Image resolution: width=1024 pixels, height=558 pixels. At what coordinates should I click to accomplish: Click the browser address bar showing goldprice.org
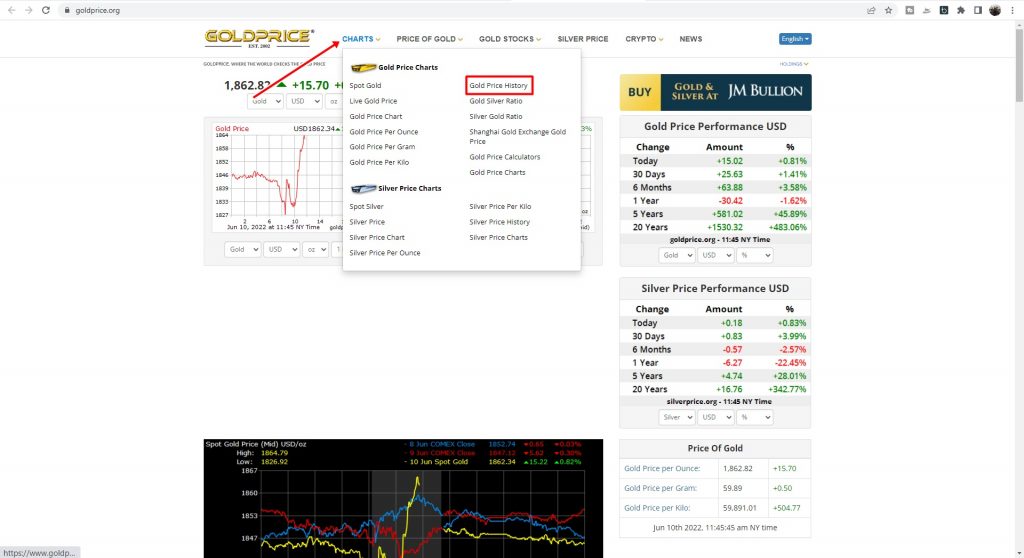click(x=400, y=10)
